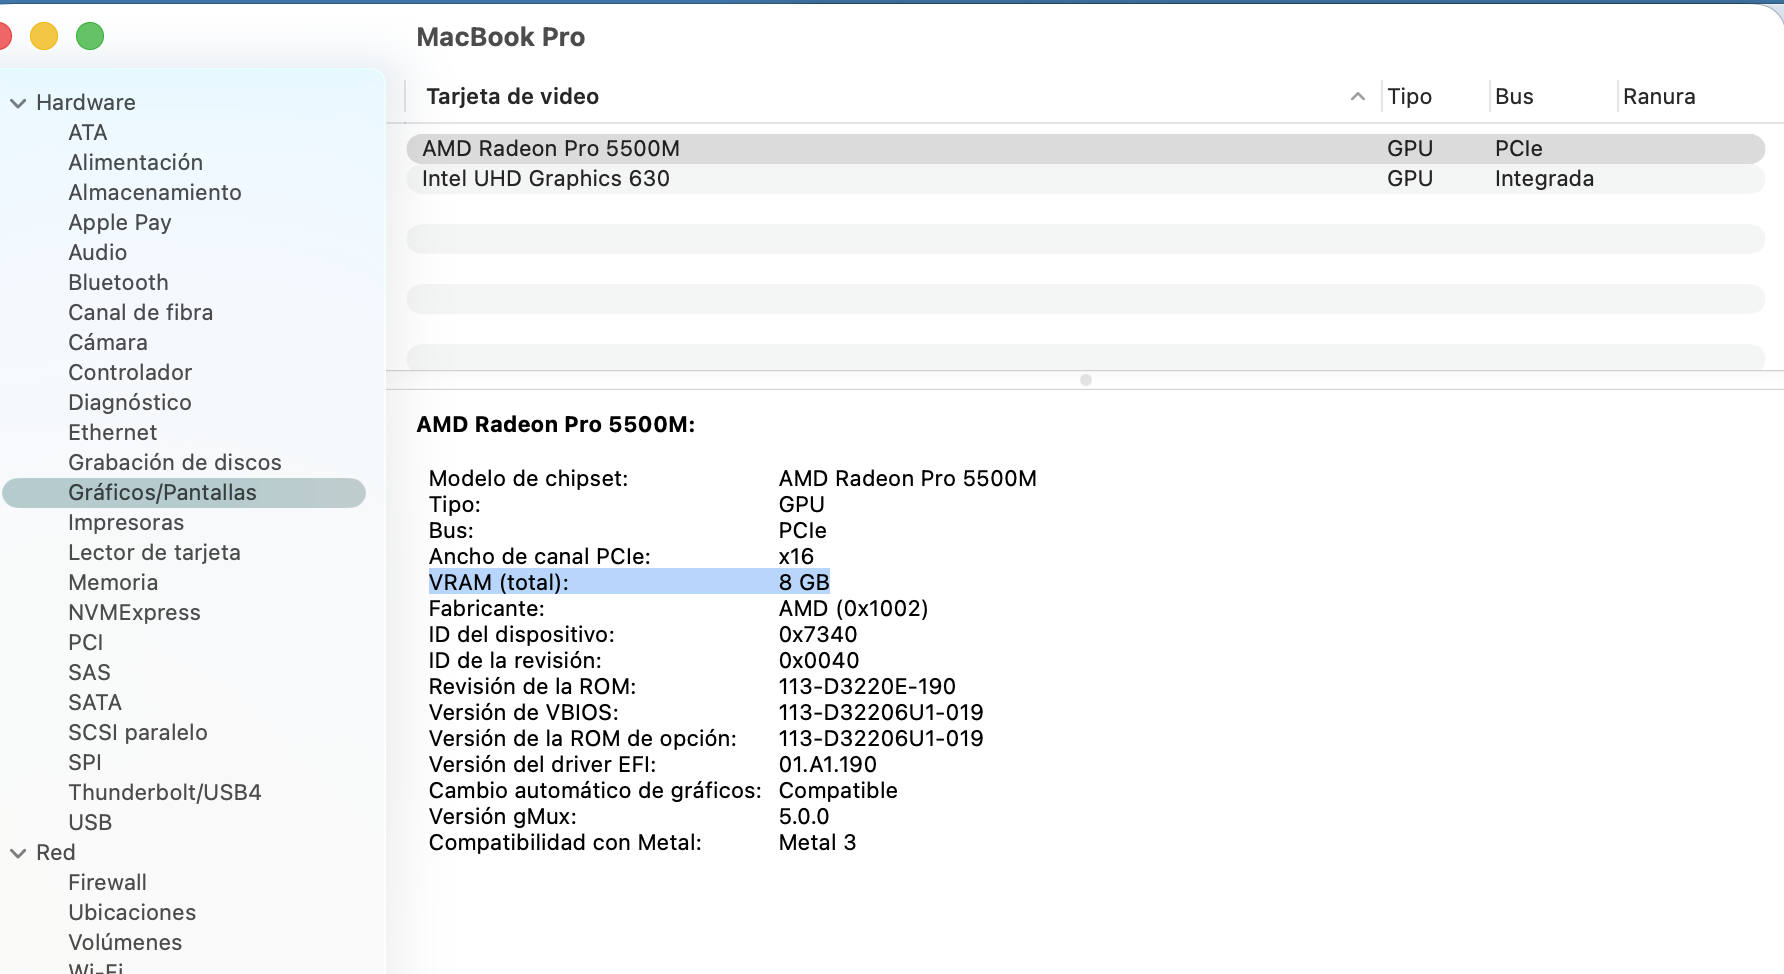The height and width of the screenshot is (974, 1784).
Task: Open the PCI entry
Action: [86, 642]
